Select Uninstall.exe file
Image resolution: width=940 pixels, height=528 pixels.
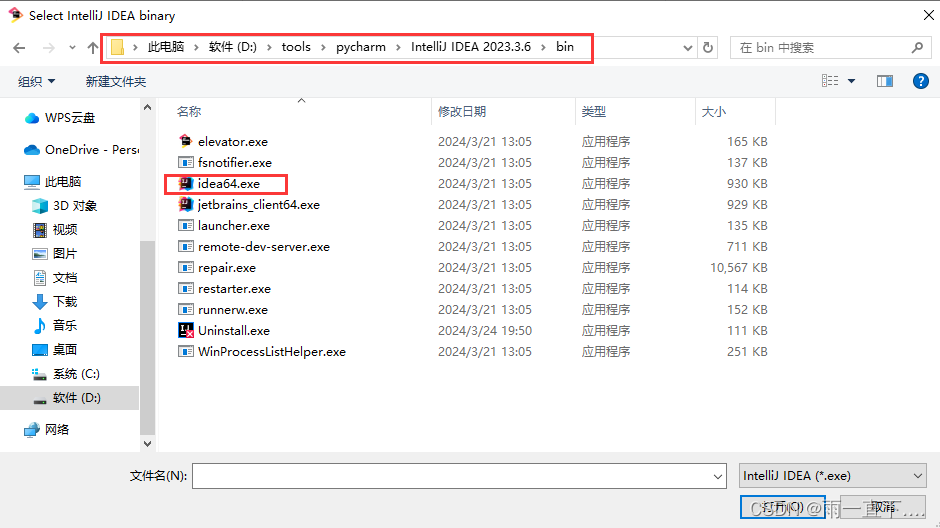234,331
